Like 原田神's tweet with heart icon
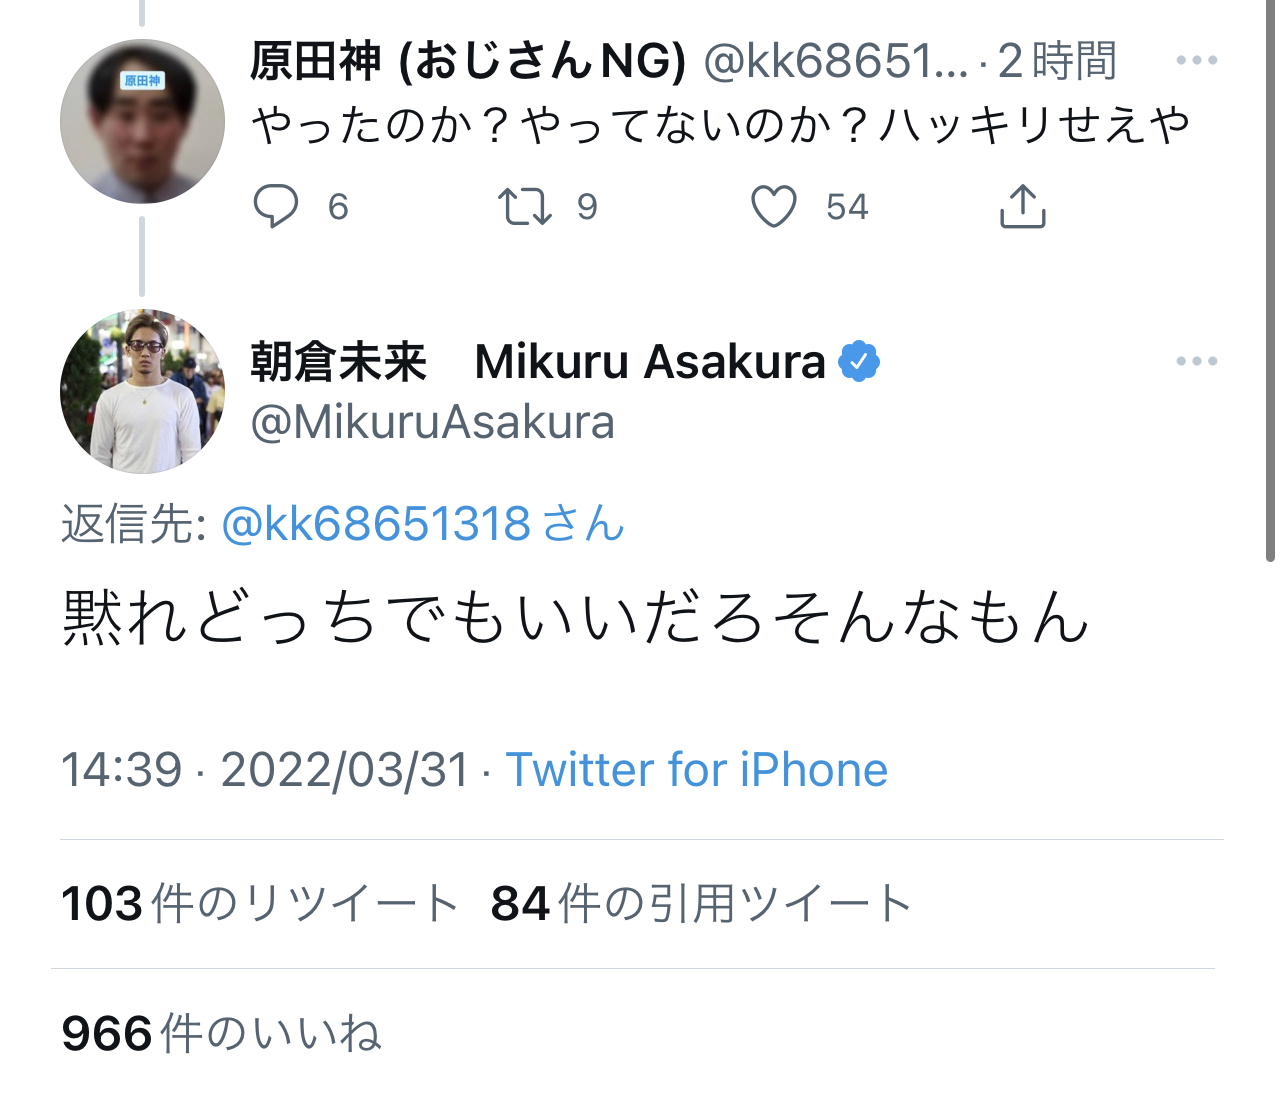The image size is (1284, 1095). coord(773,207)
